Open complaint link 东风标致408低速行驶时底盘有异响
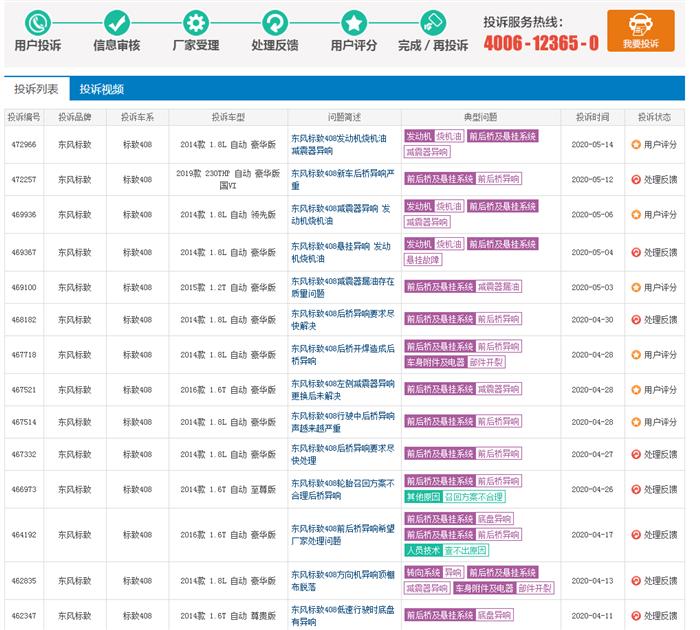Viewport: 700px width, 630px height. [343, 616]
